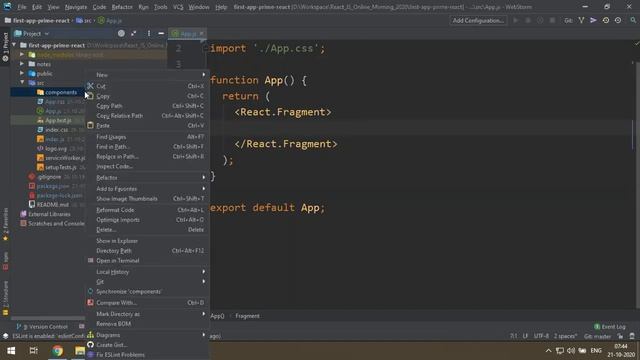Click the Search Everywhere magnifier icon
640x360 pixels.
click(x=633, y=20)
